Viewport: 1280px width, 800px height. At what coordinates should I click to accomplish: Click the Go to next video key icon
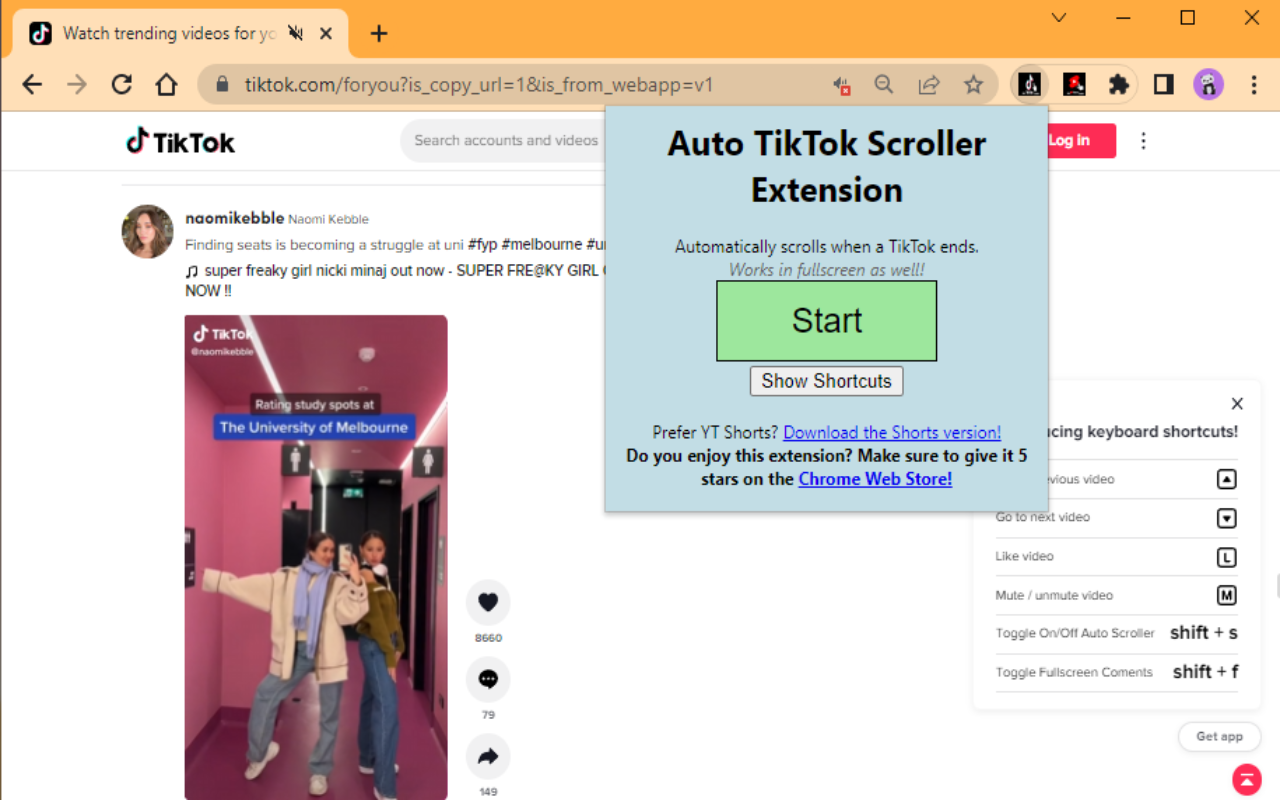click(1227, 518)
